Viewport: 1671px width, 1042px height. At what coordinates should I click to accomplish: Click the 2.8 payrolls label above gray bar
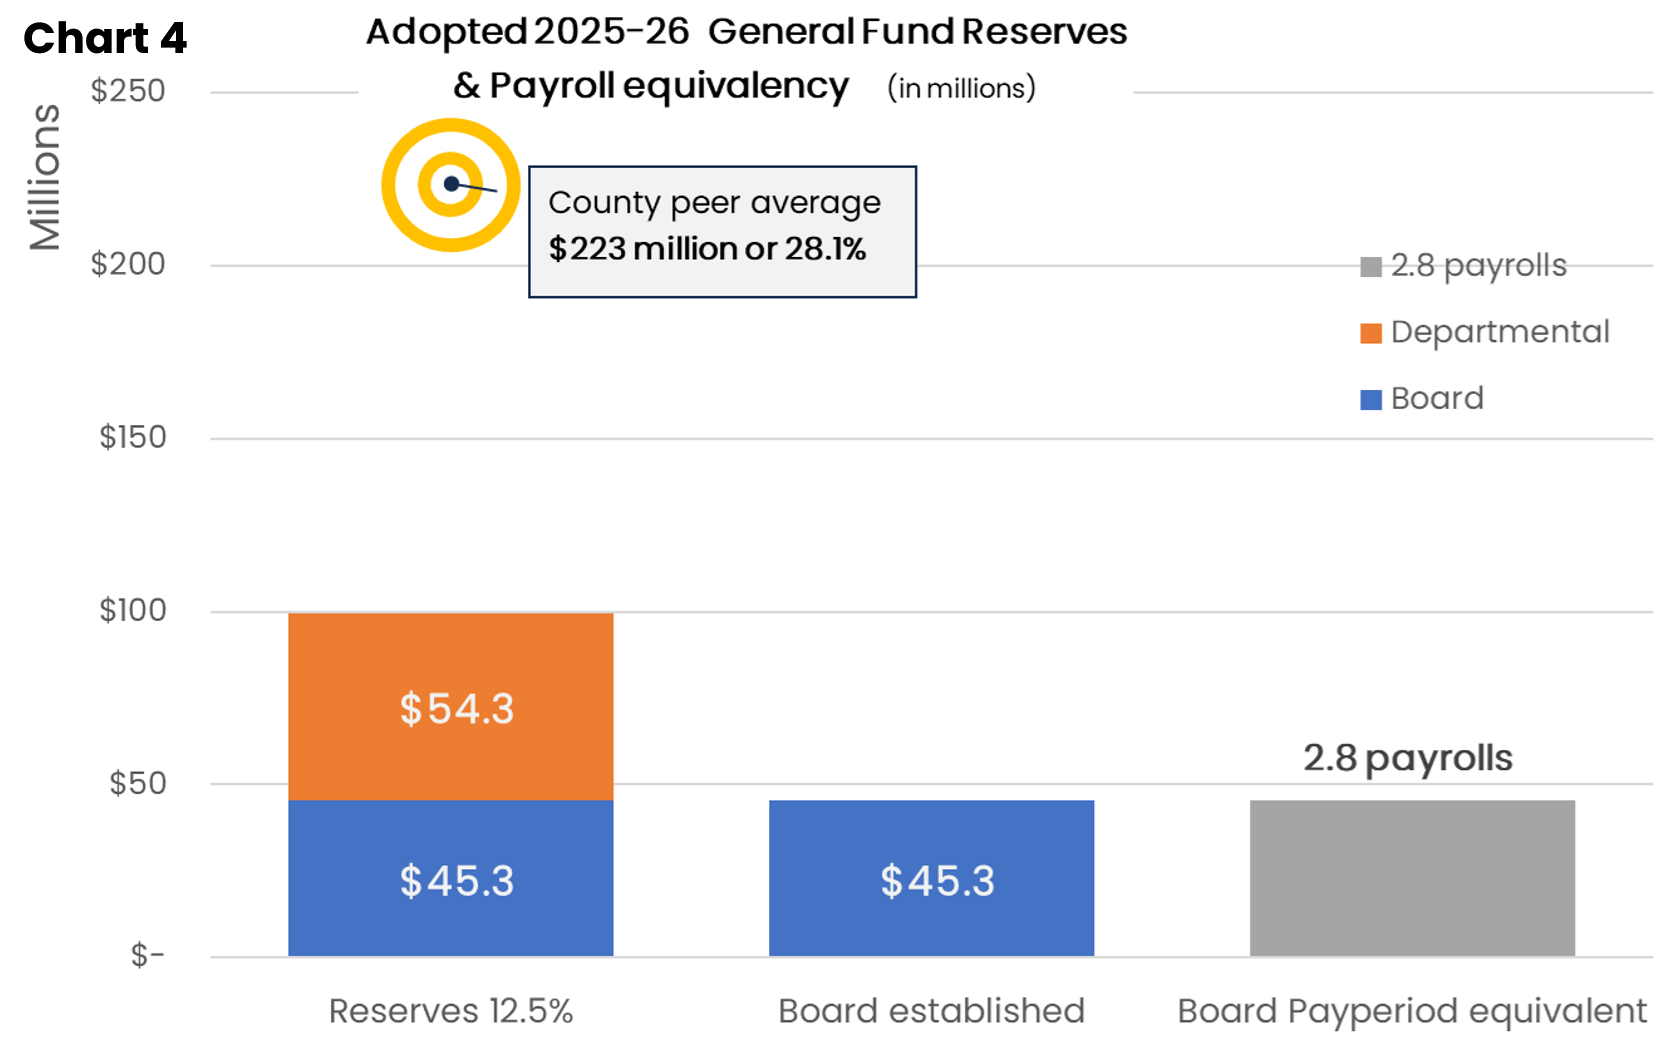pyautogui.click(x=1408, y=758)
